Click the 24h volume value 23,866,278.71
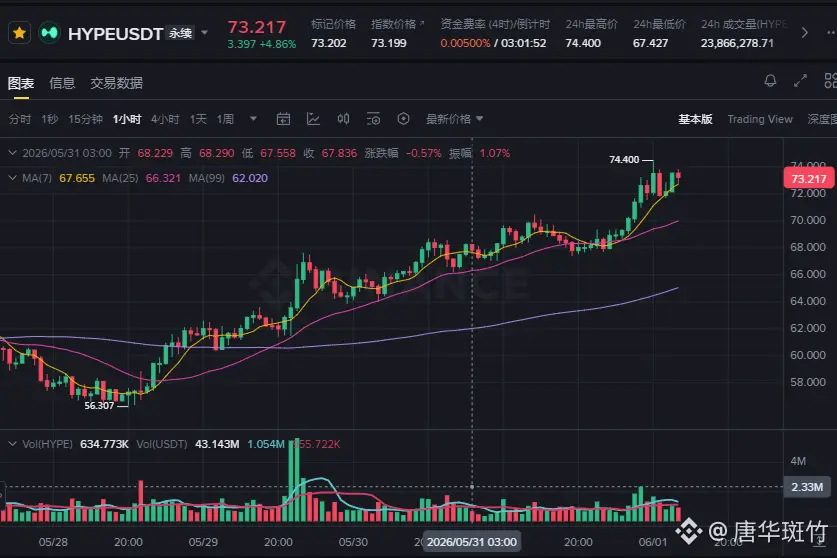Screen dimensions: 837x558 tap(737, 43)
